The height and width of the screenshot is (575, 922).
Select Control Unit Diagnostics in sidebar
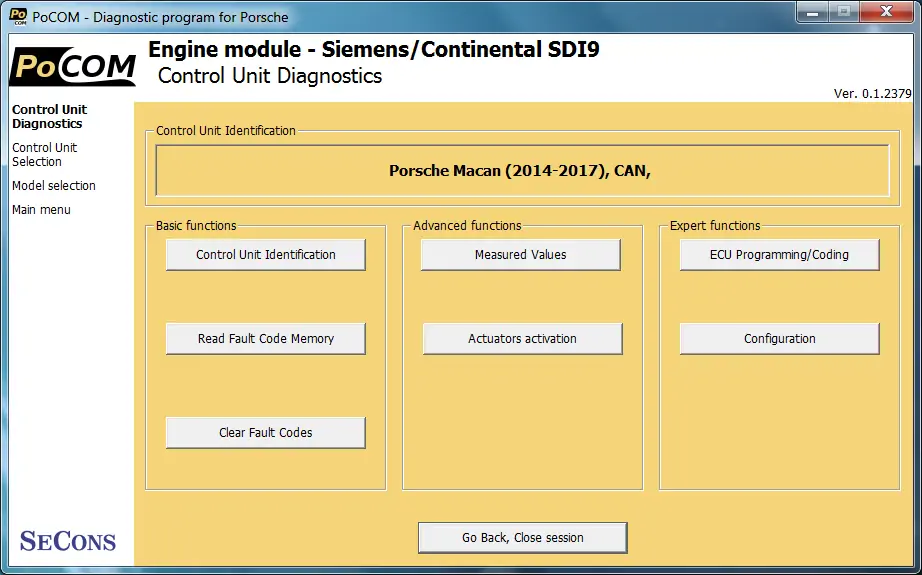[x=49, y=116]
